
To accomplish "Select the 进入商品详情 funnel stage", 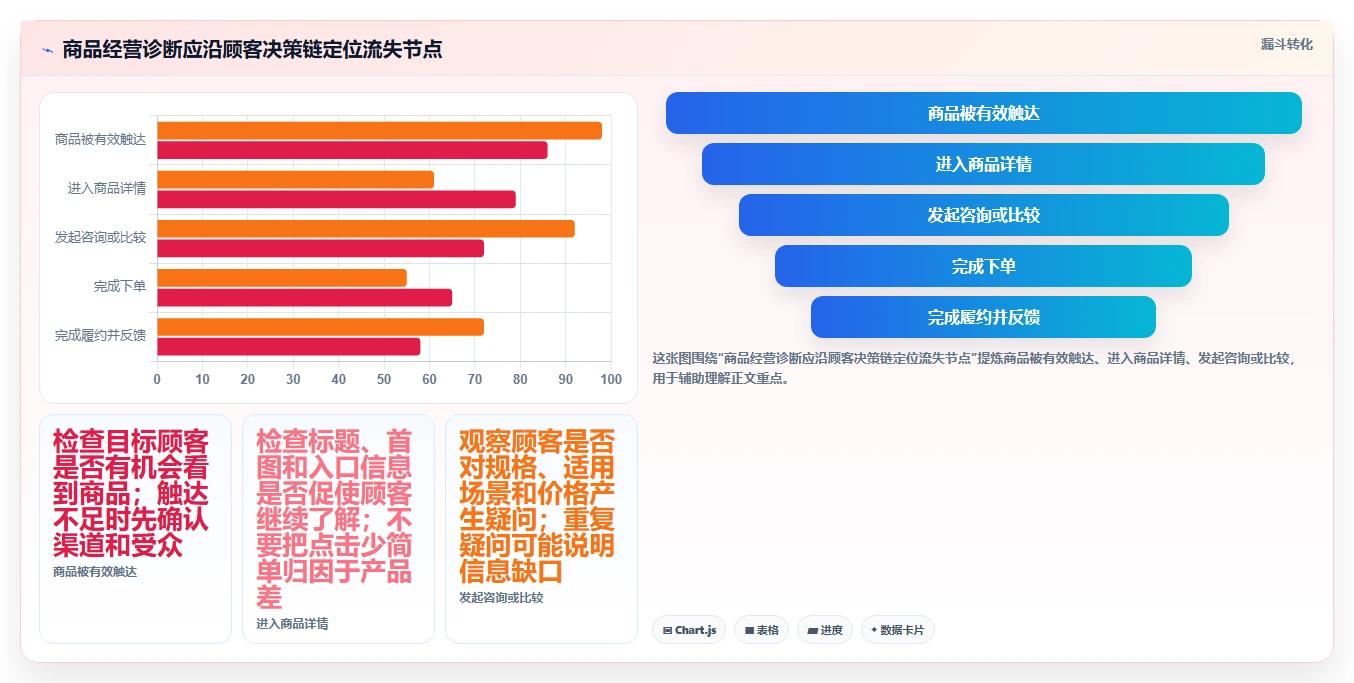I will 984,164.
